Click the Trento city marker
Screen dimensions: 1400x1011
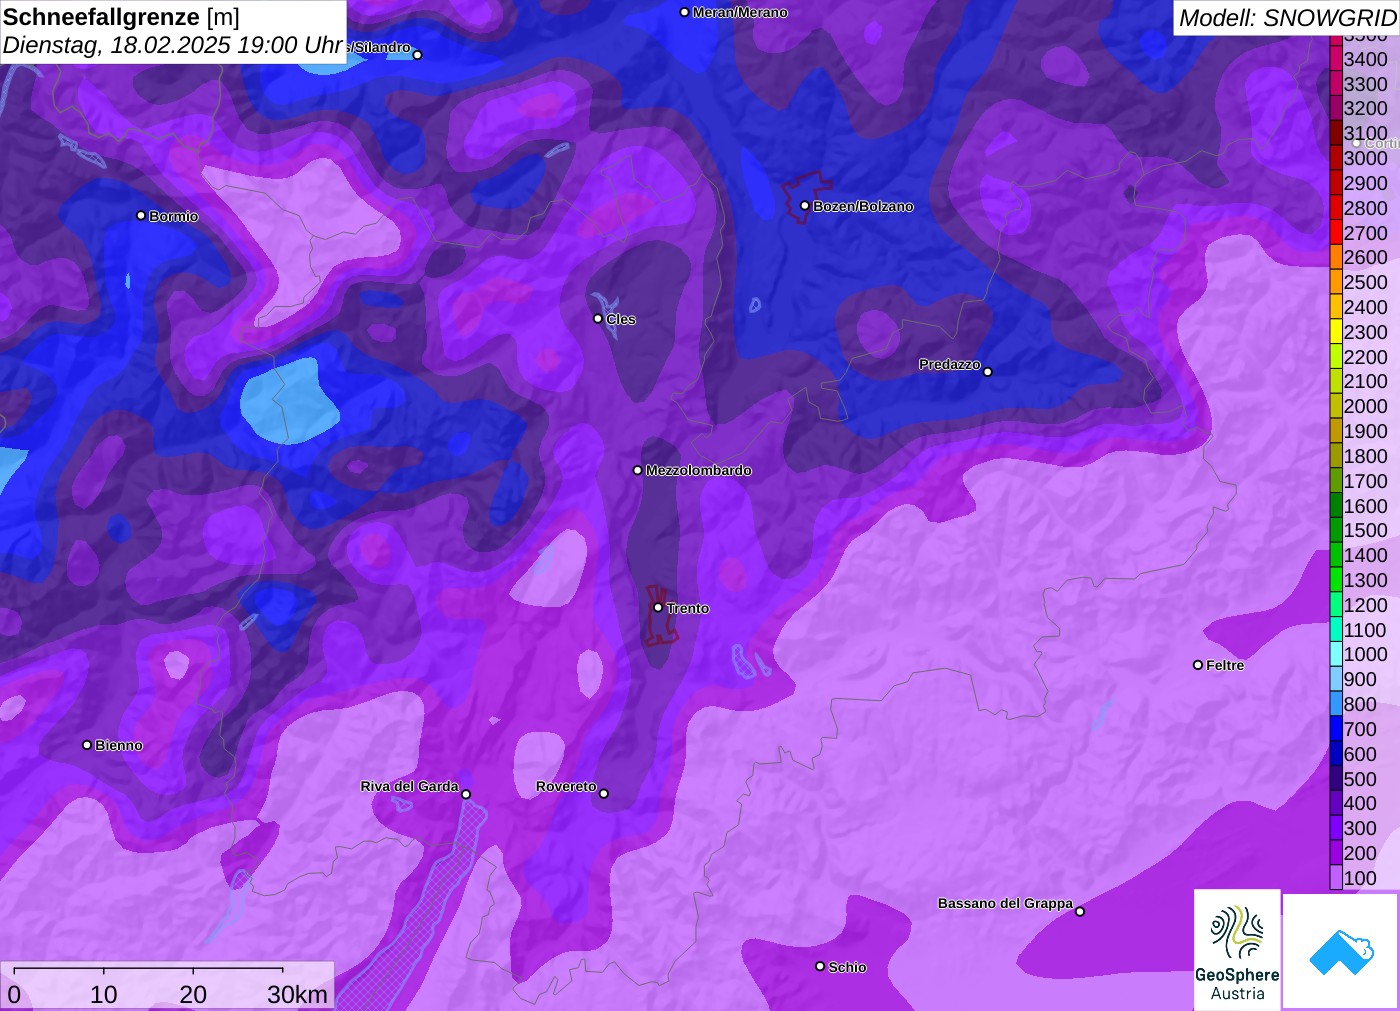(658, 607)
